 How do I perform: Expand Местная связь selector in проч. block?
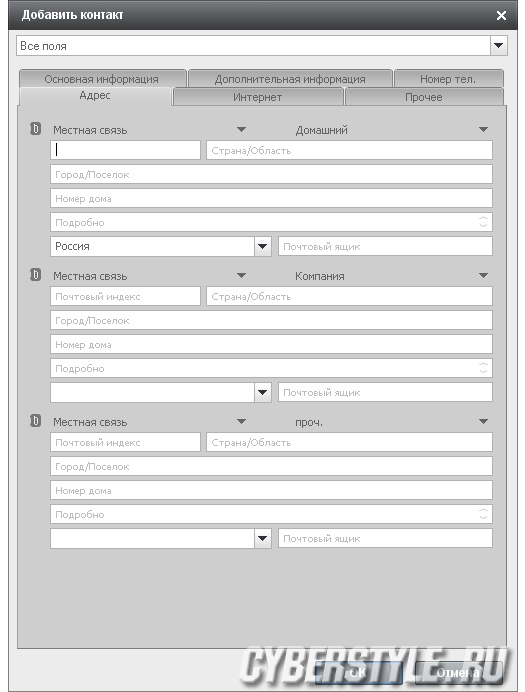pos(241,421)
